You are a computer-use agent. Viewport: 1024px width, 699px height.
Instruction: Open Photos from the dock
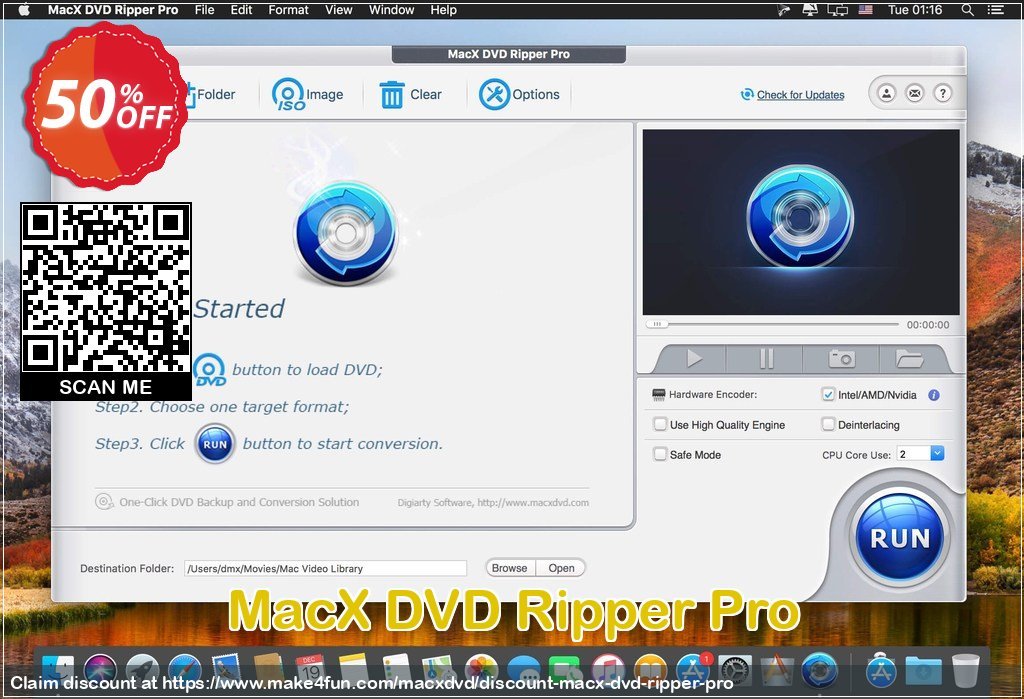(x=482, y=670)
